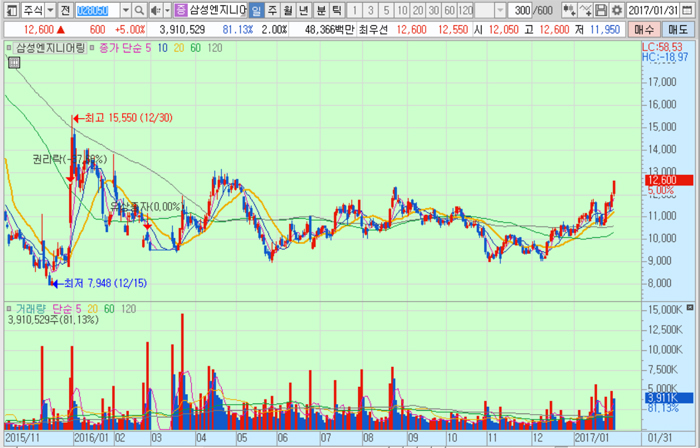Image resolution: width=700 pixels, height=448 pixels.
Task: Select the 년 (yearly) period tab
Action: (304, 10)
